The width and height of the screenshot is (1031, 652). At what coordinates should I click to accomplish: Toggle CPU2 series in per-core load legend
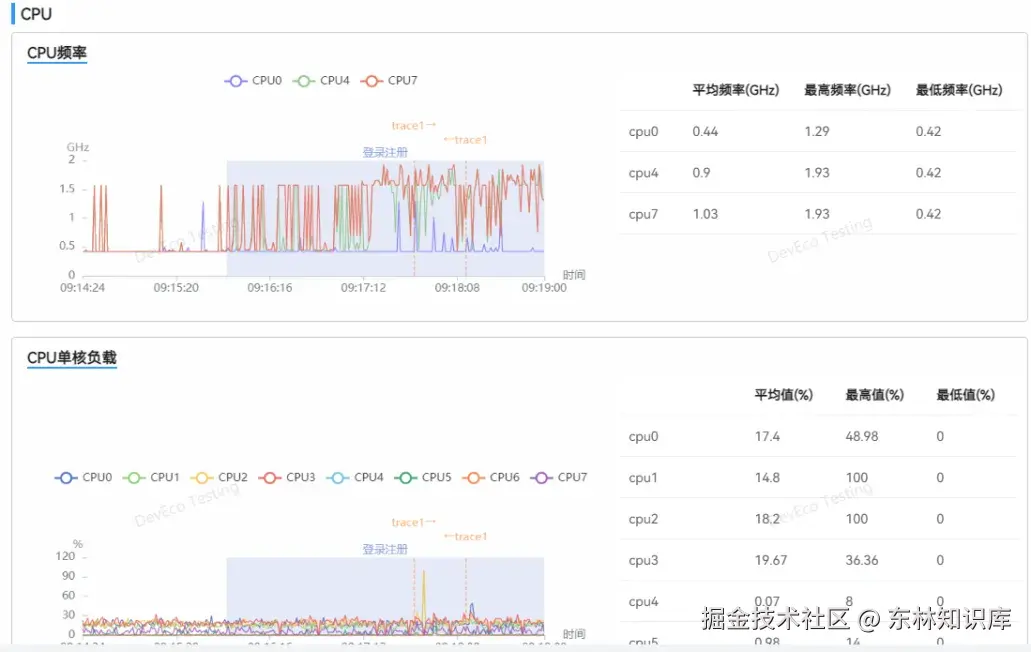(x=219, y=477)
